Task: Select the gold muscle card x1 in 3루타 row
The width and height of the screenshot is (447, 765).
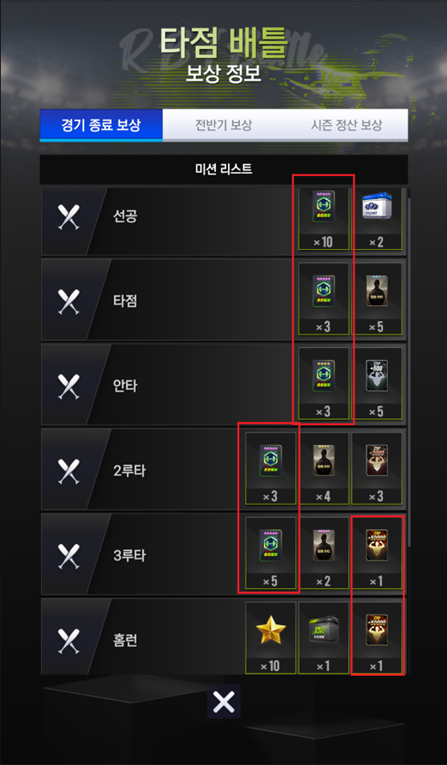Action: click(376, 553)
